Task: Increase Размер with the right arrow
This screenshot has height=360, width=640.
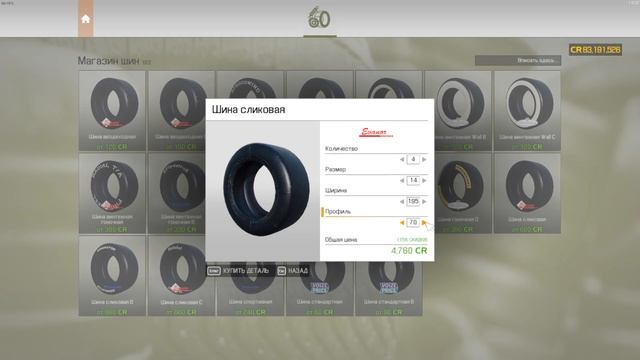Action: pyautogui.click(x=424, y=180)
